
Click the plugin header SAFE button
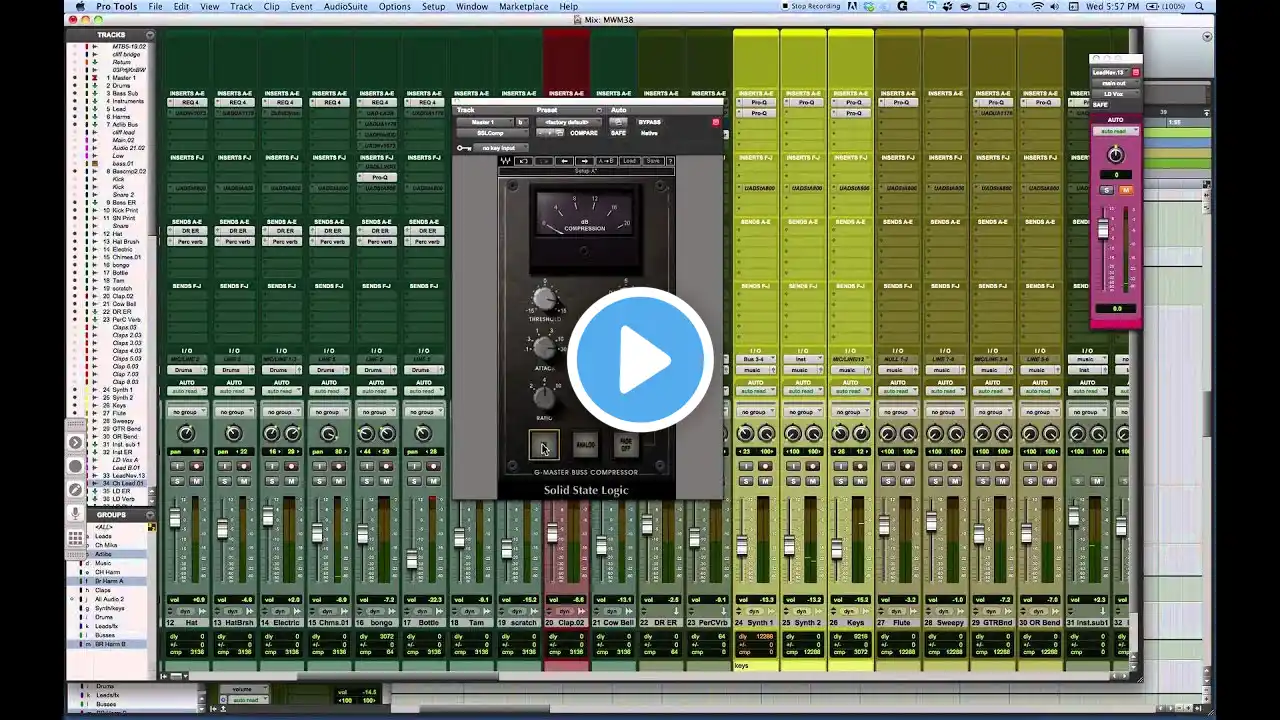coord(619,133)
